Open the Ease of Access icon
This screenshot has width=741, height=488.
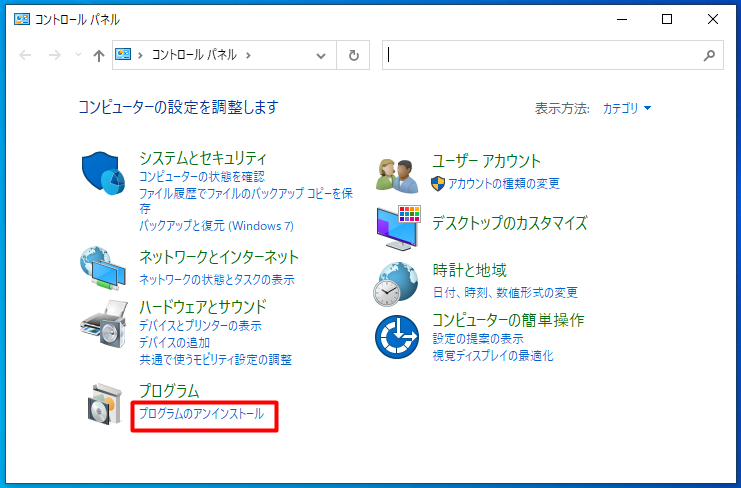[396, 336]
